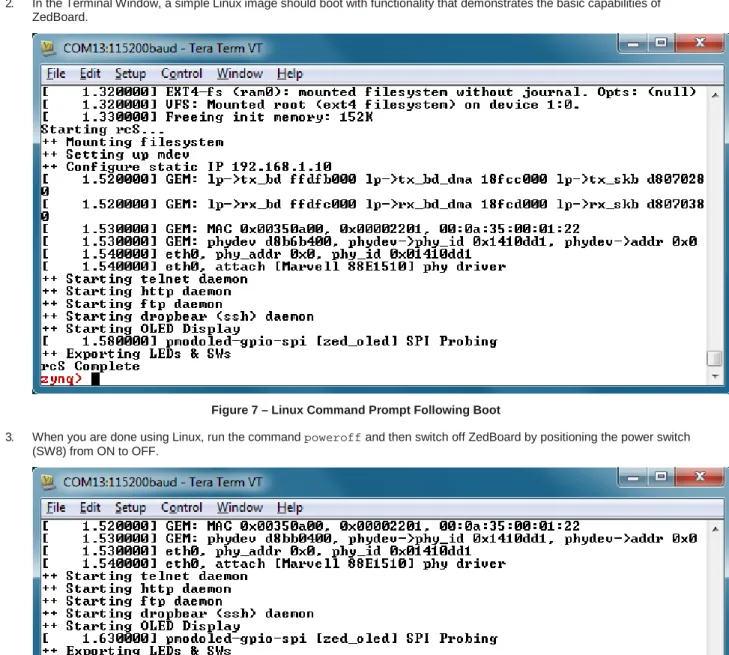Click 'Starting OLED Display' line in upper terminal
The image size is (729, 655).
(x=141, y=329)
